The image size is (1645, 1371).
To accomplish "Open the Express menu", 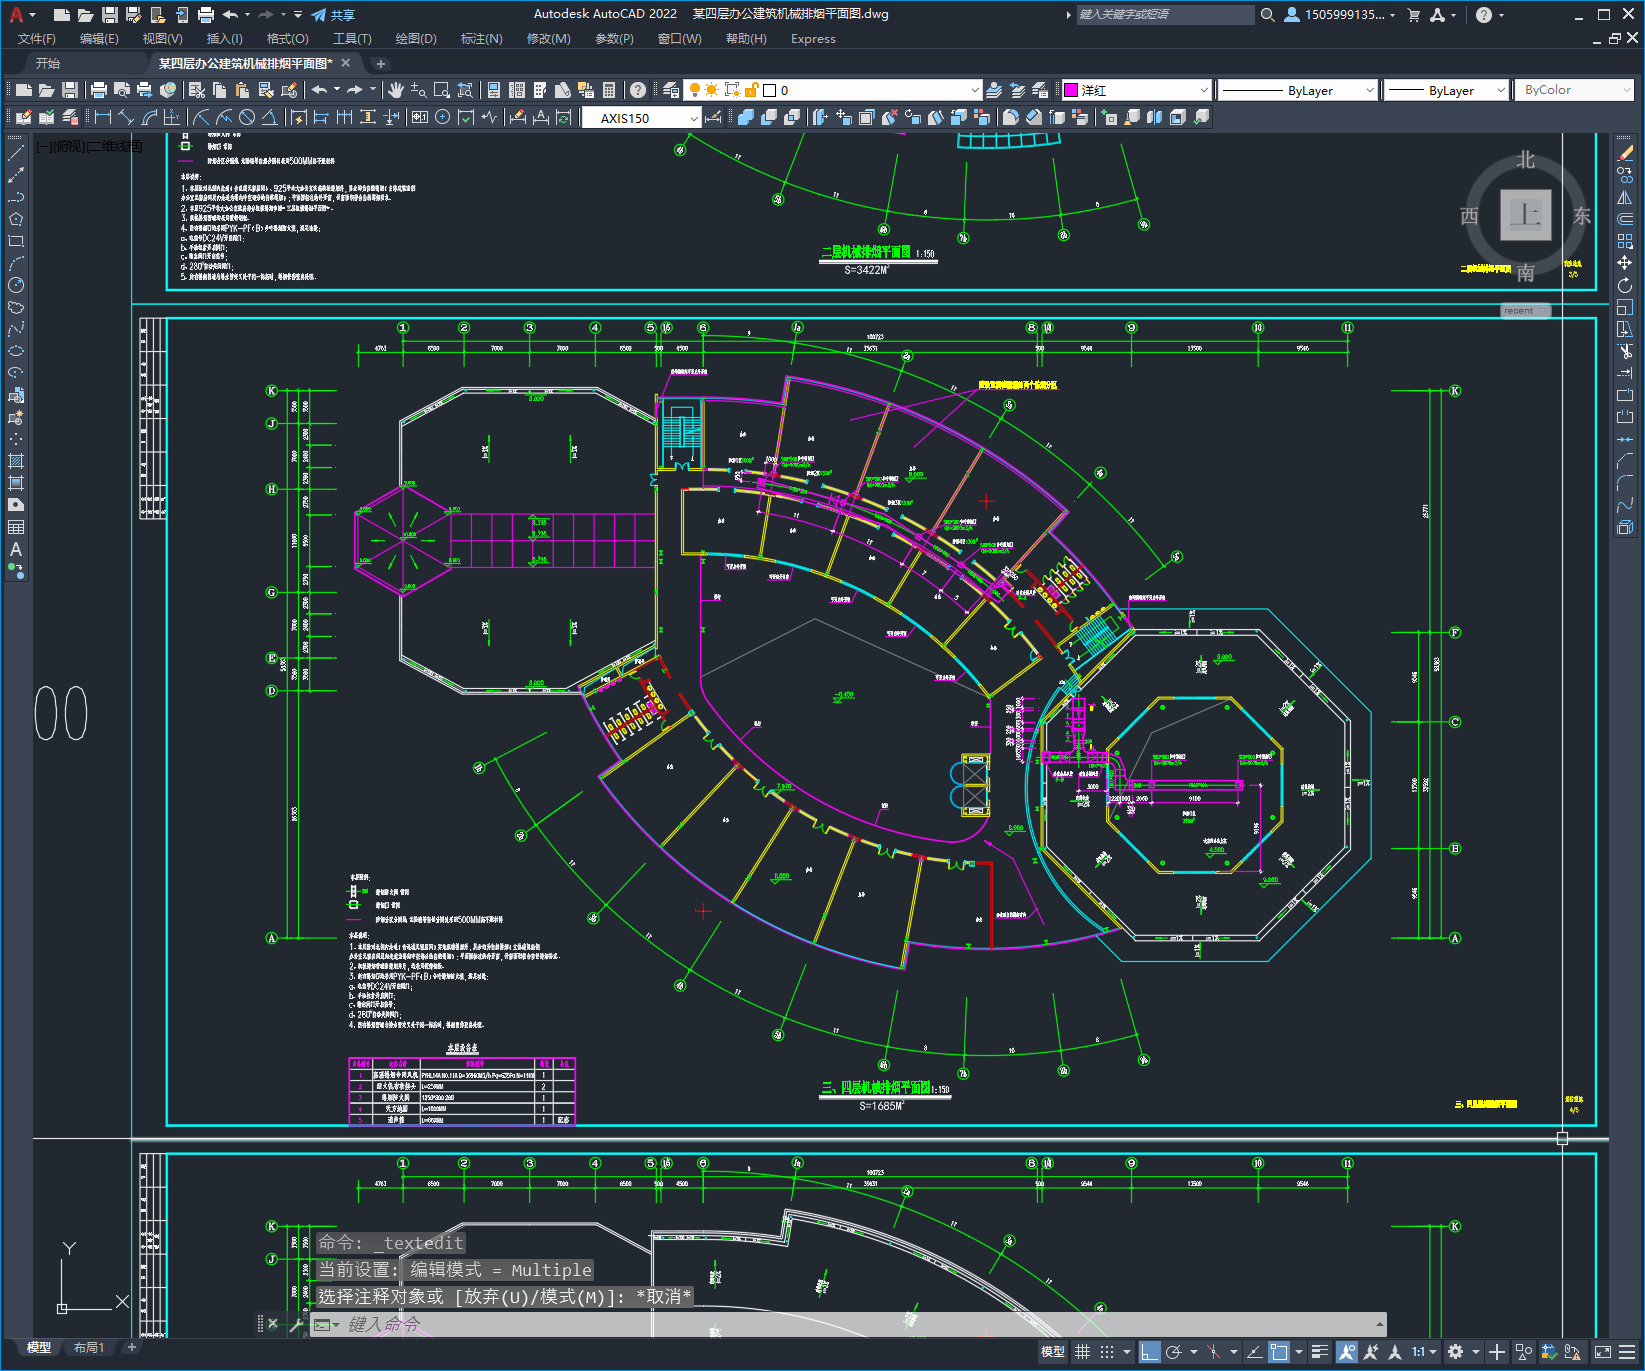I will pyautogui.click(x=813, y=39).
